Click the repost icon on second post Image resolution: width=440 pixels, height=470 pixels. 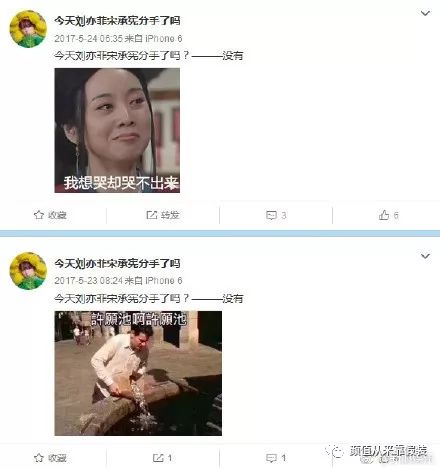(158, 458)
